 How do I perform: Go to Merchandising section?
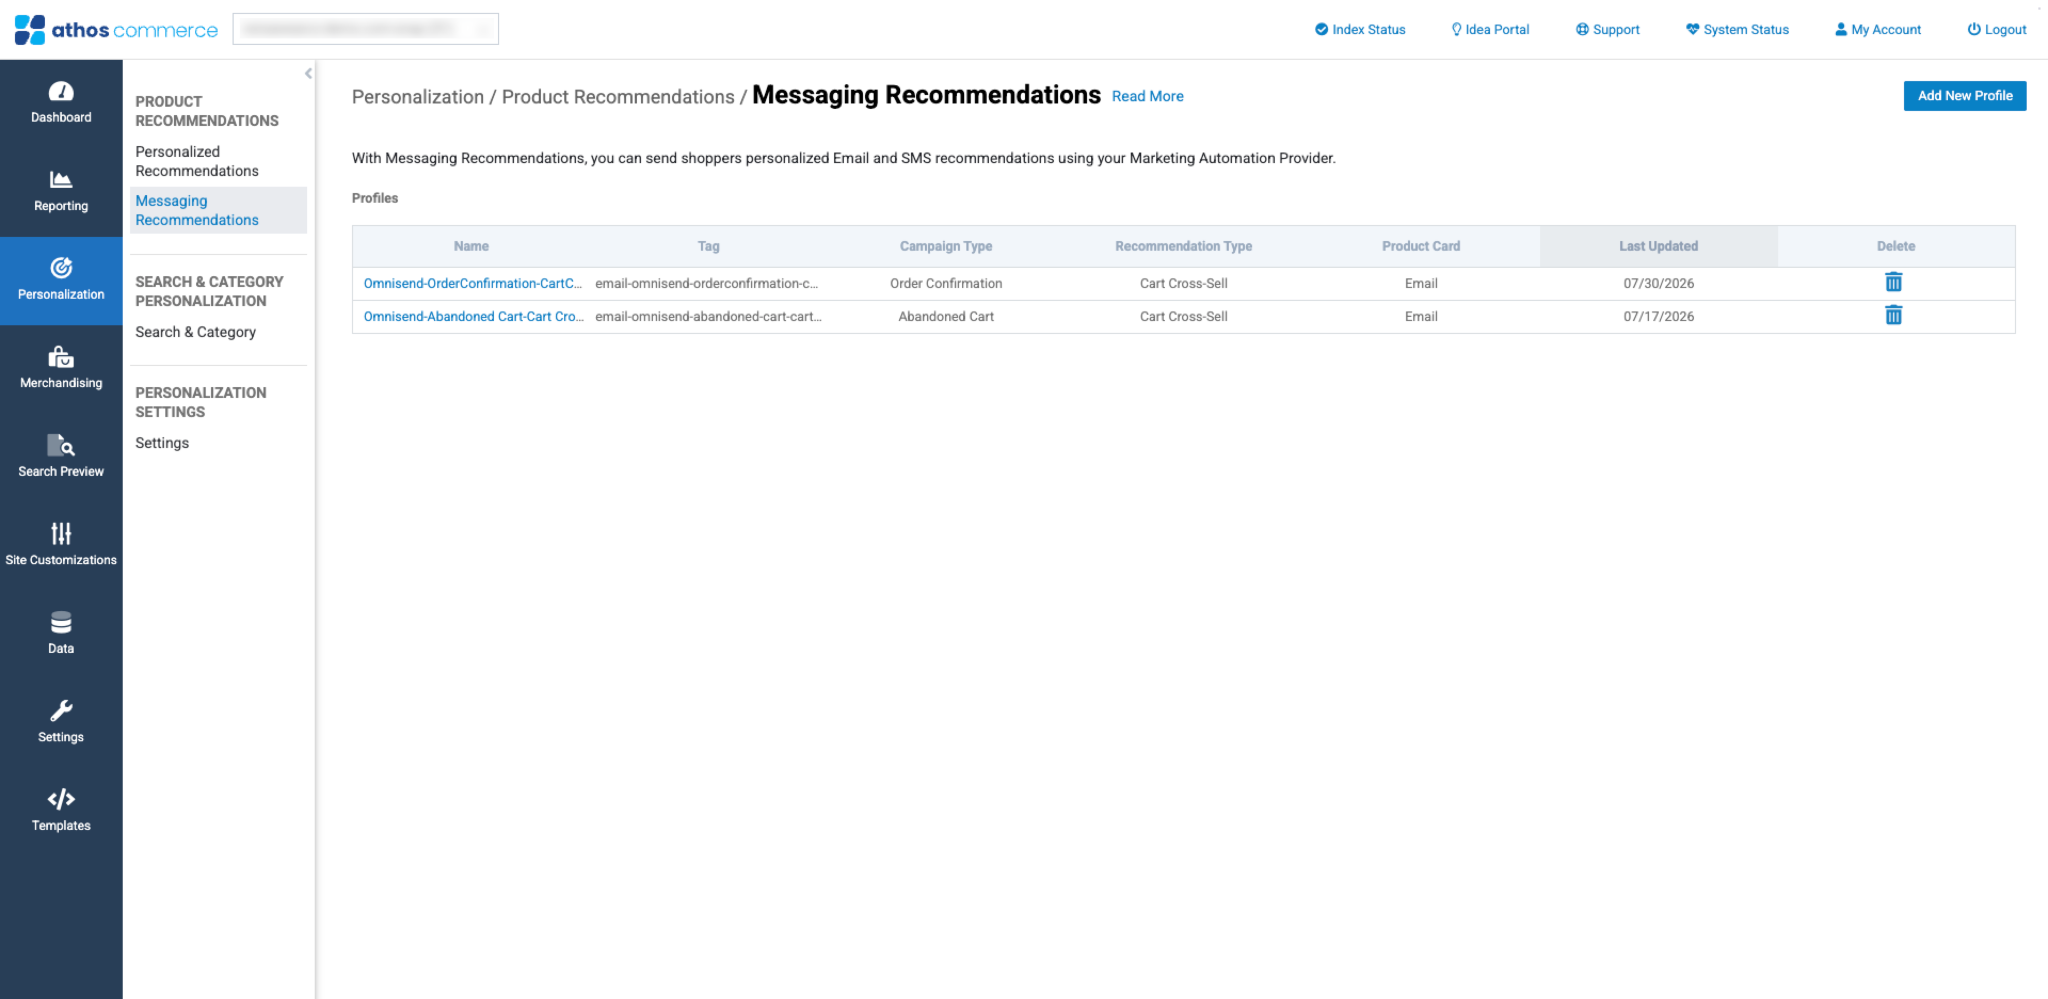point(61,369)
